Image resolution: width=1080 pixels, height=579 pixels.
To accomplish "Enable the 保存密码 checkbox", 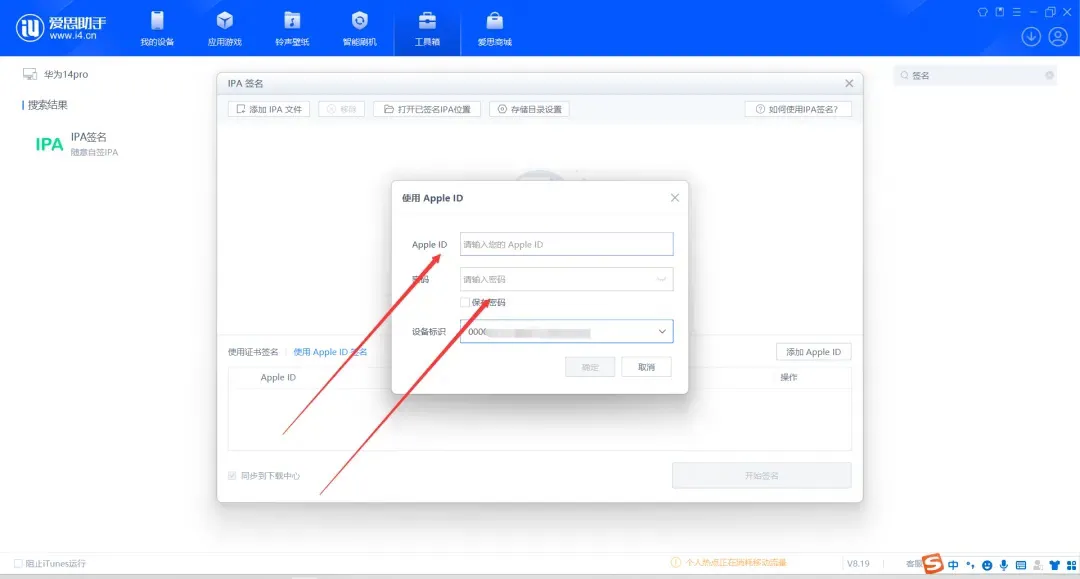I will pyautogui.click(x=465, y=302).
